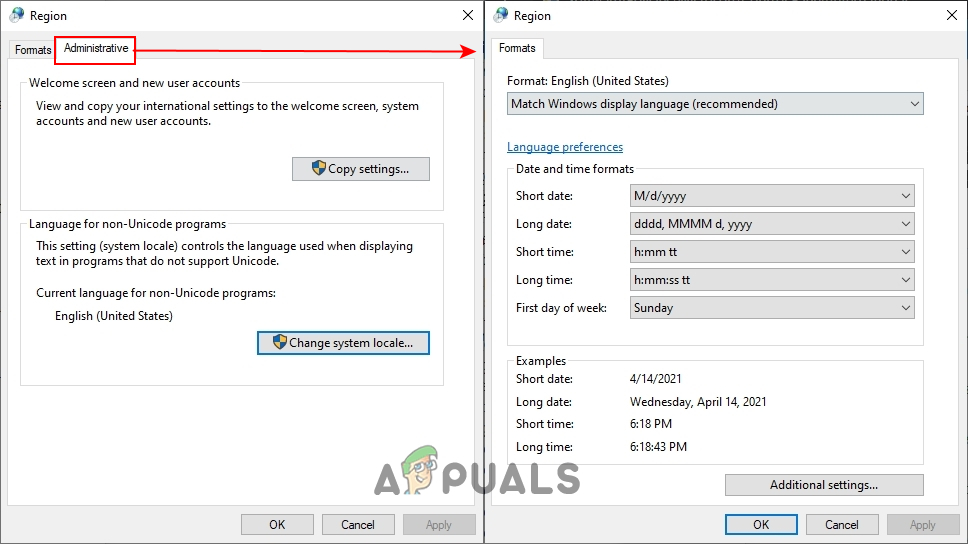Click the example text 'Wednesday, April 14, 2021'
Image resolution: width=968 pixels, height=544 pixels.
[698, 402]
